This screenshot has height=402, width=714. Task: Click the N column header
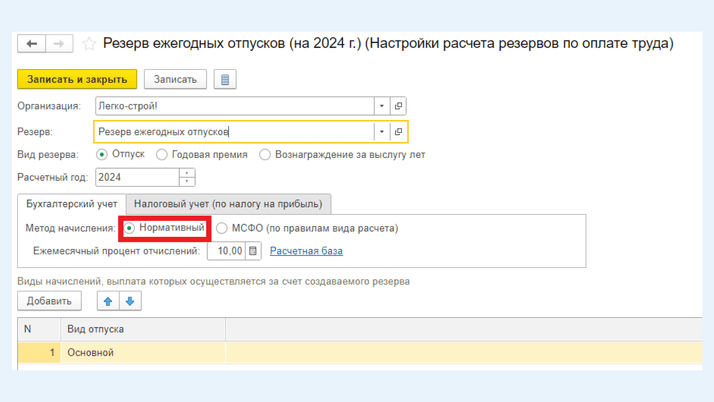(x=39, y=329)
